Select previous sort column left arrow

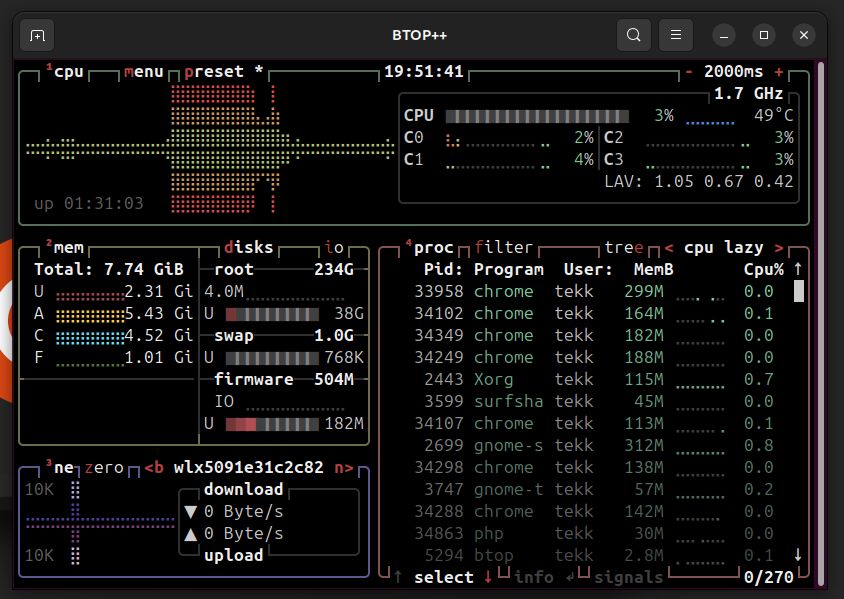click(x=669, y=248)
